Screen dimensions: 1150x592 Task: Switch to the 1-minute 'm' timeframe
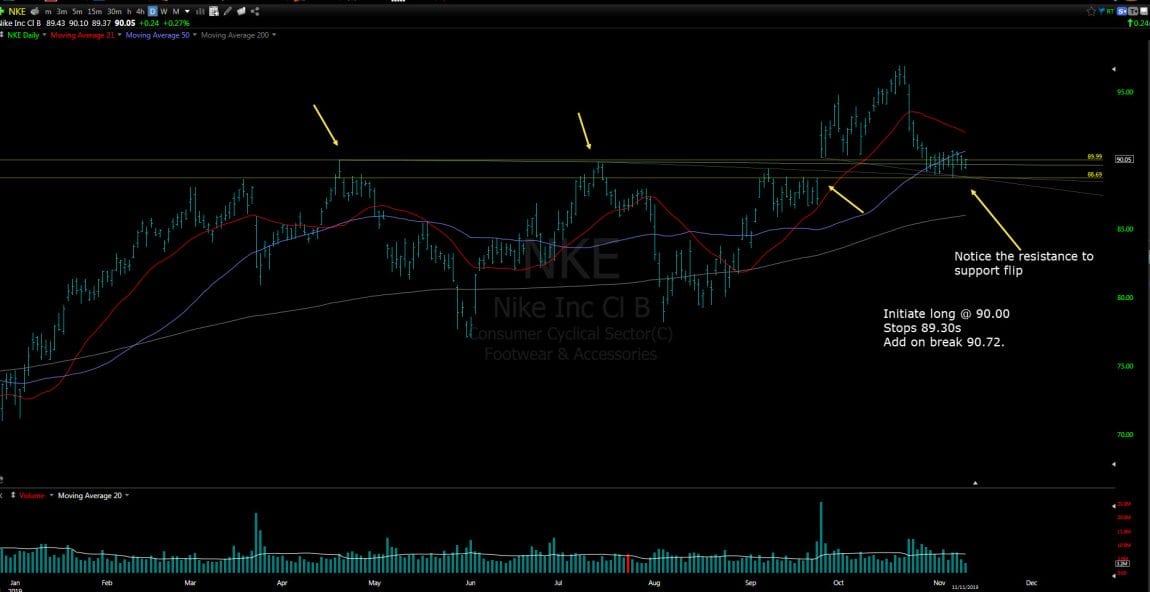click(x=48, y=12)
